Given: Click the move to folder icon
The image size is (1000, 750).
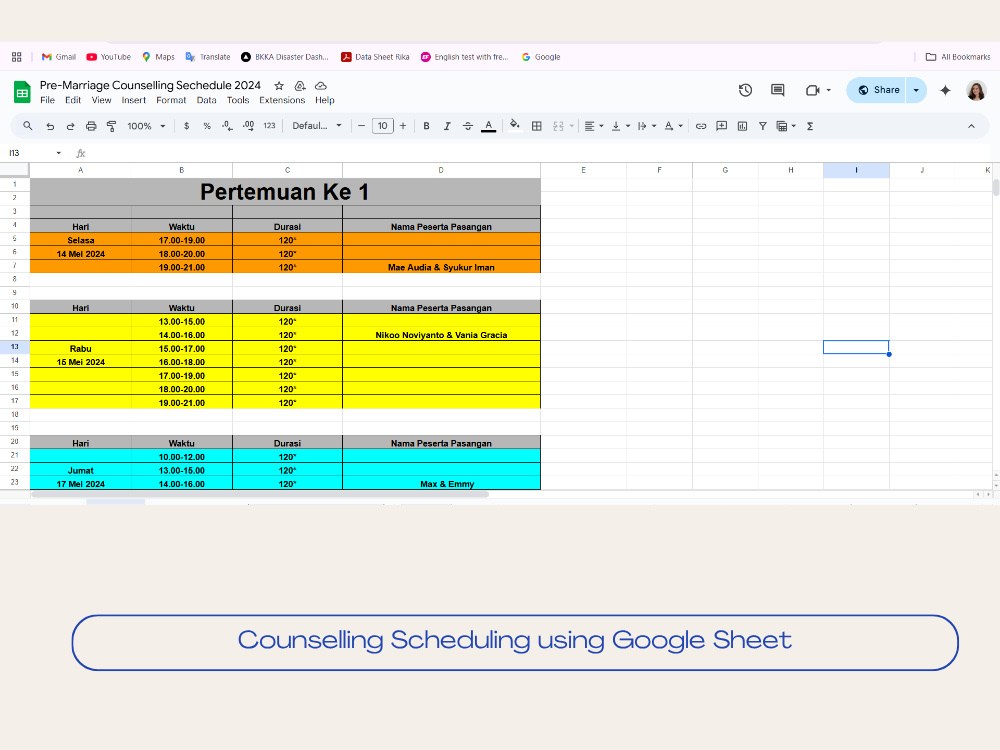Looking at the screenshot, I should coord(300,85).
